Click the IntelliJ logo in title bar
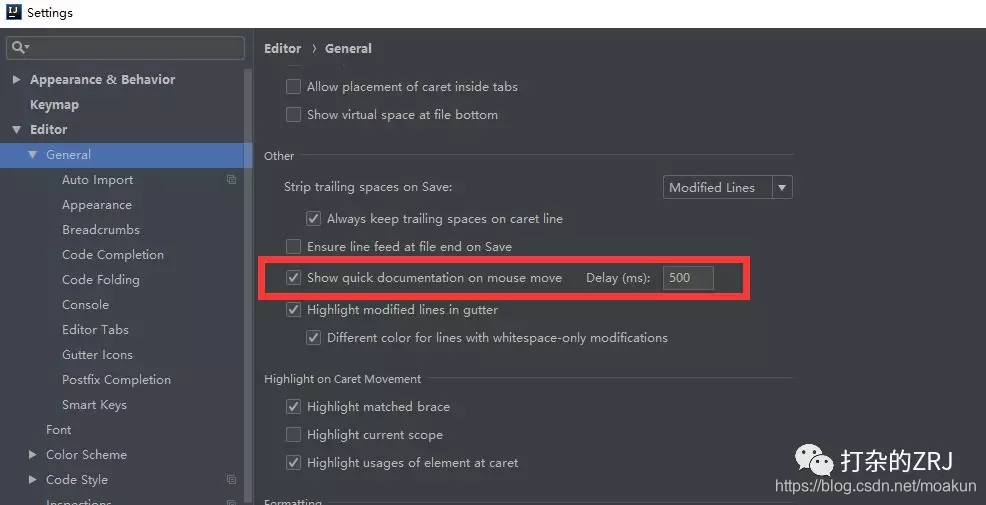This screenshot has width=986, height=505. coord(13,12)
